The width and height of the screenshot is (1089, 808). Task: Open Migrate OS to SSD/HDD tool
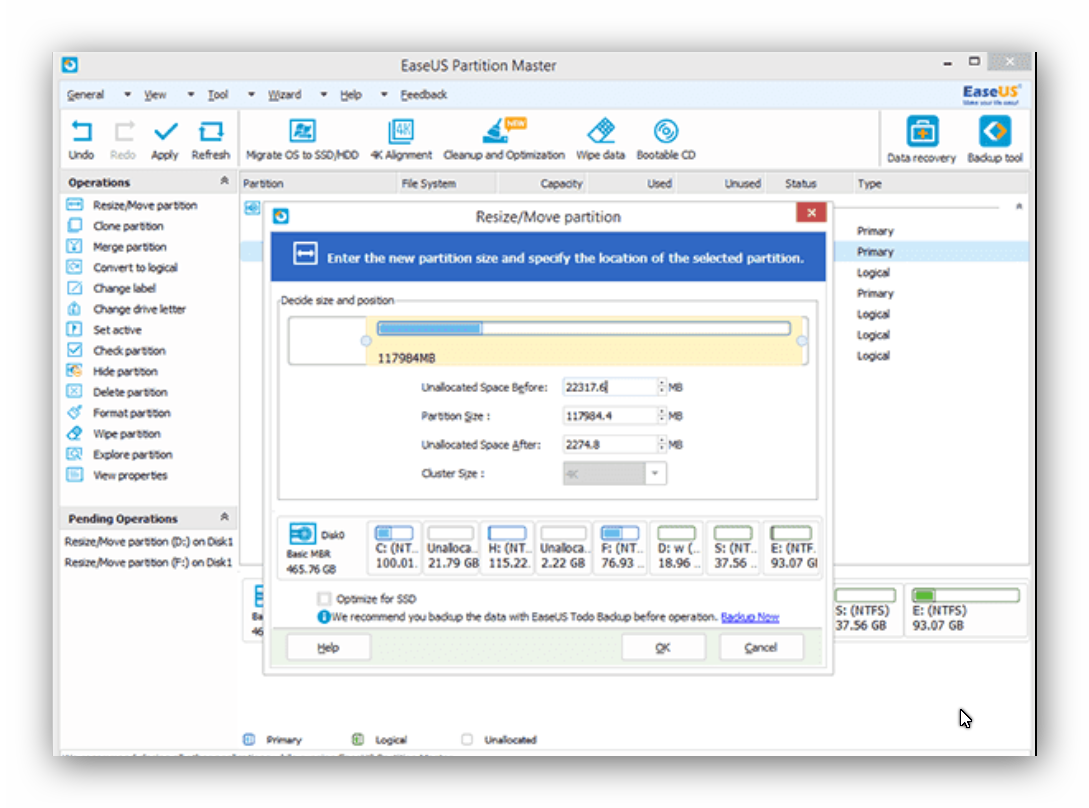(x=302, y=140)
